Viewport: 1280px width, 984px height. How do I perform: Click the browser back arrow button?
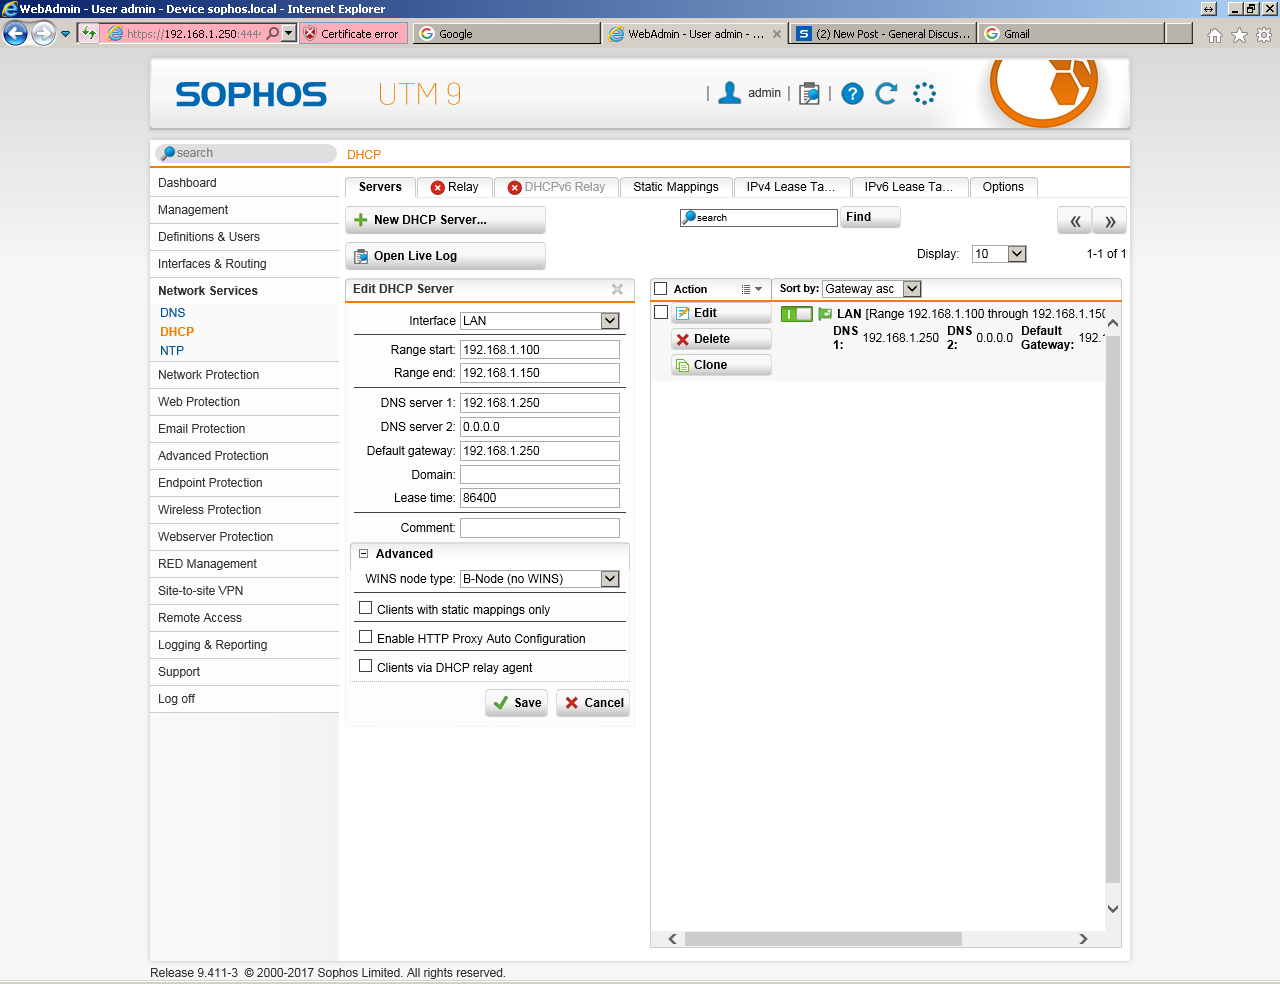[x=15, y=33]
